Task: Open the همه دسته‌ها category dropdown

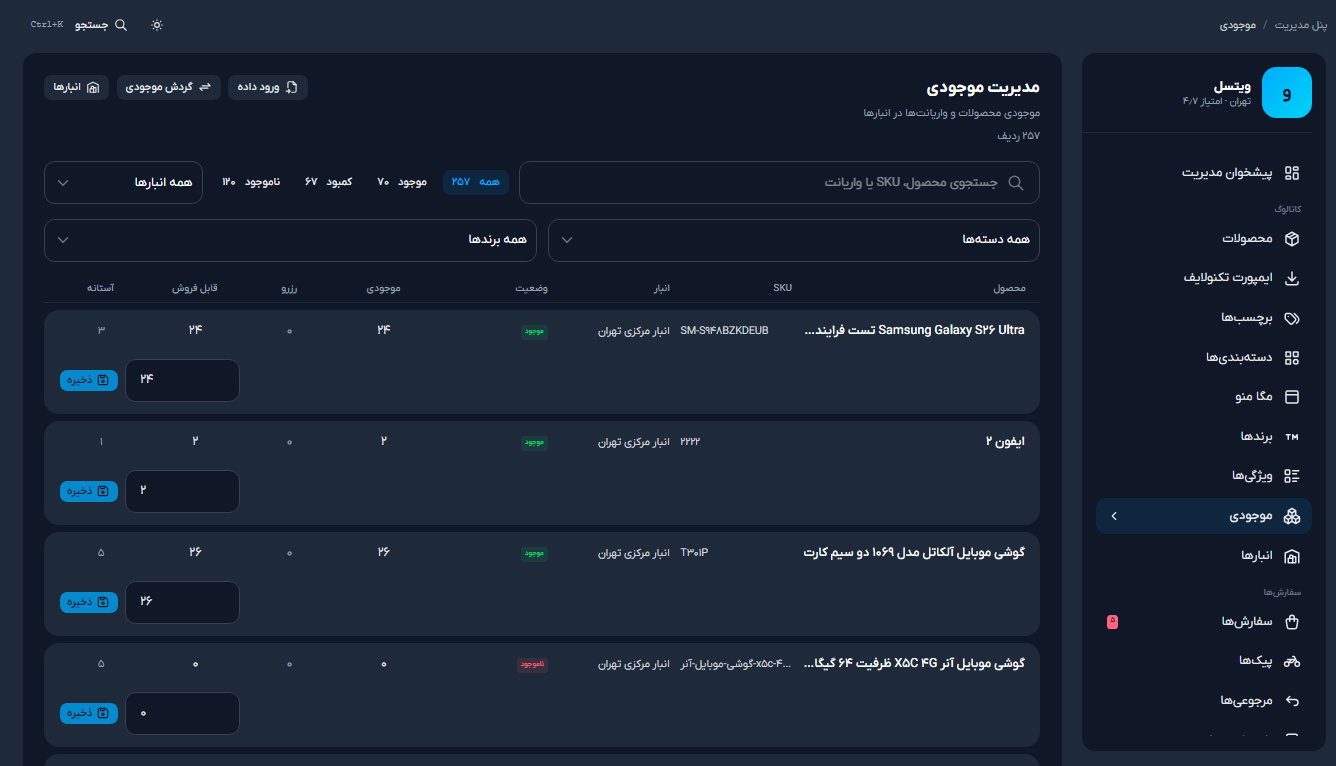Action: coord(794,240)
